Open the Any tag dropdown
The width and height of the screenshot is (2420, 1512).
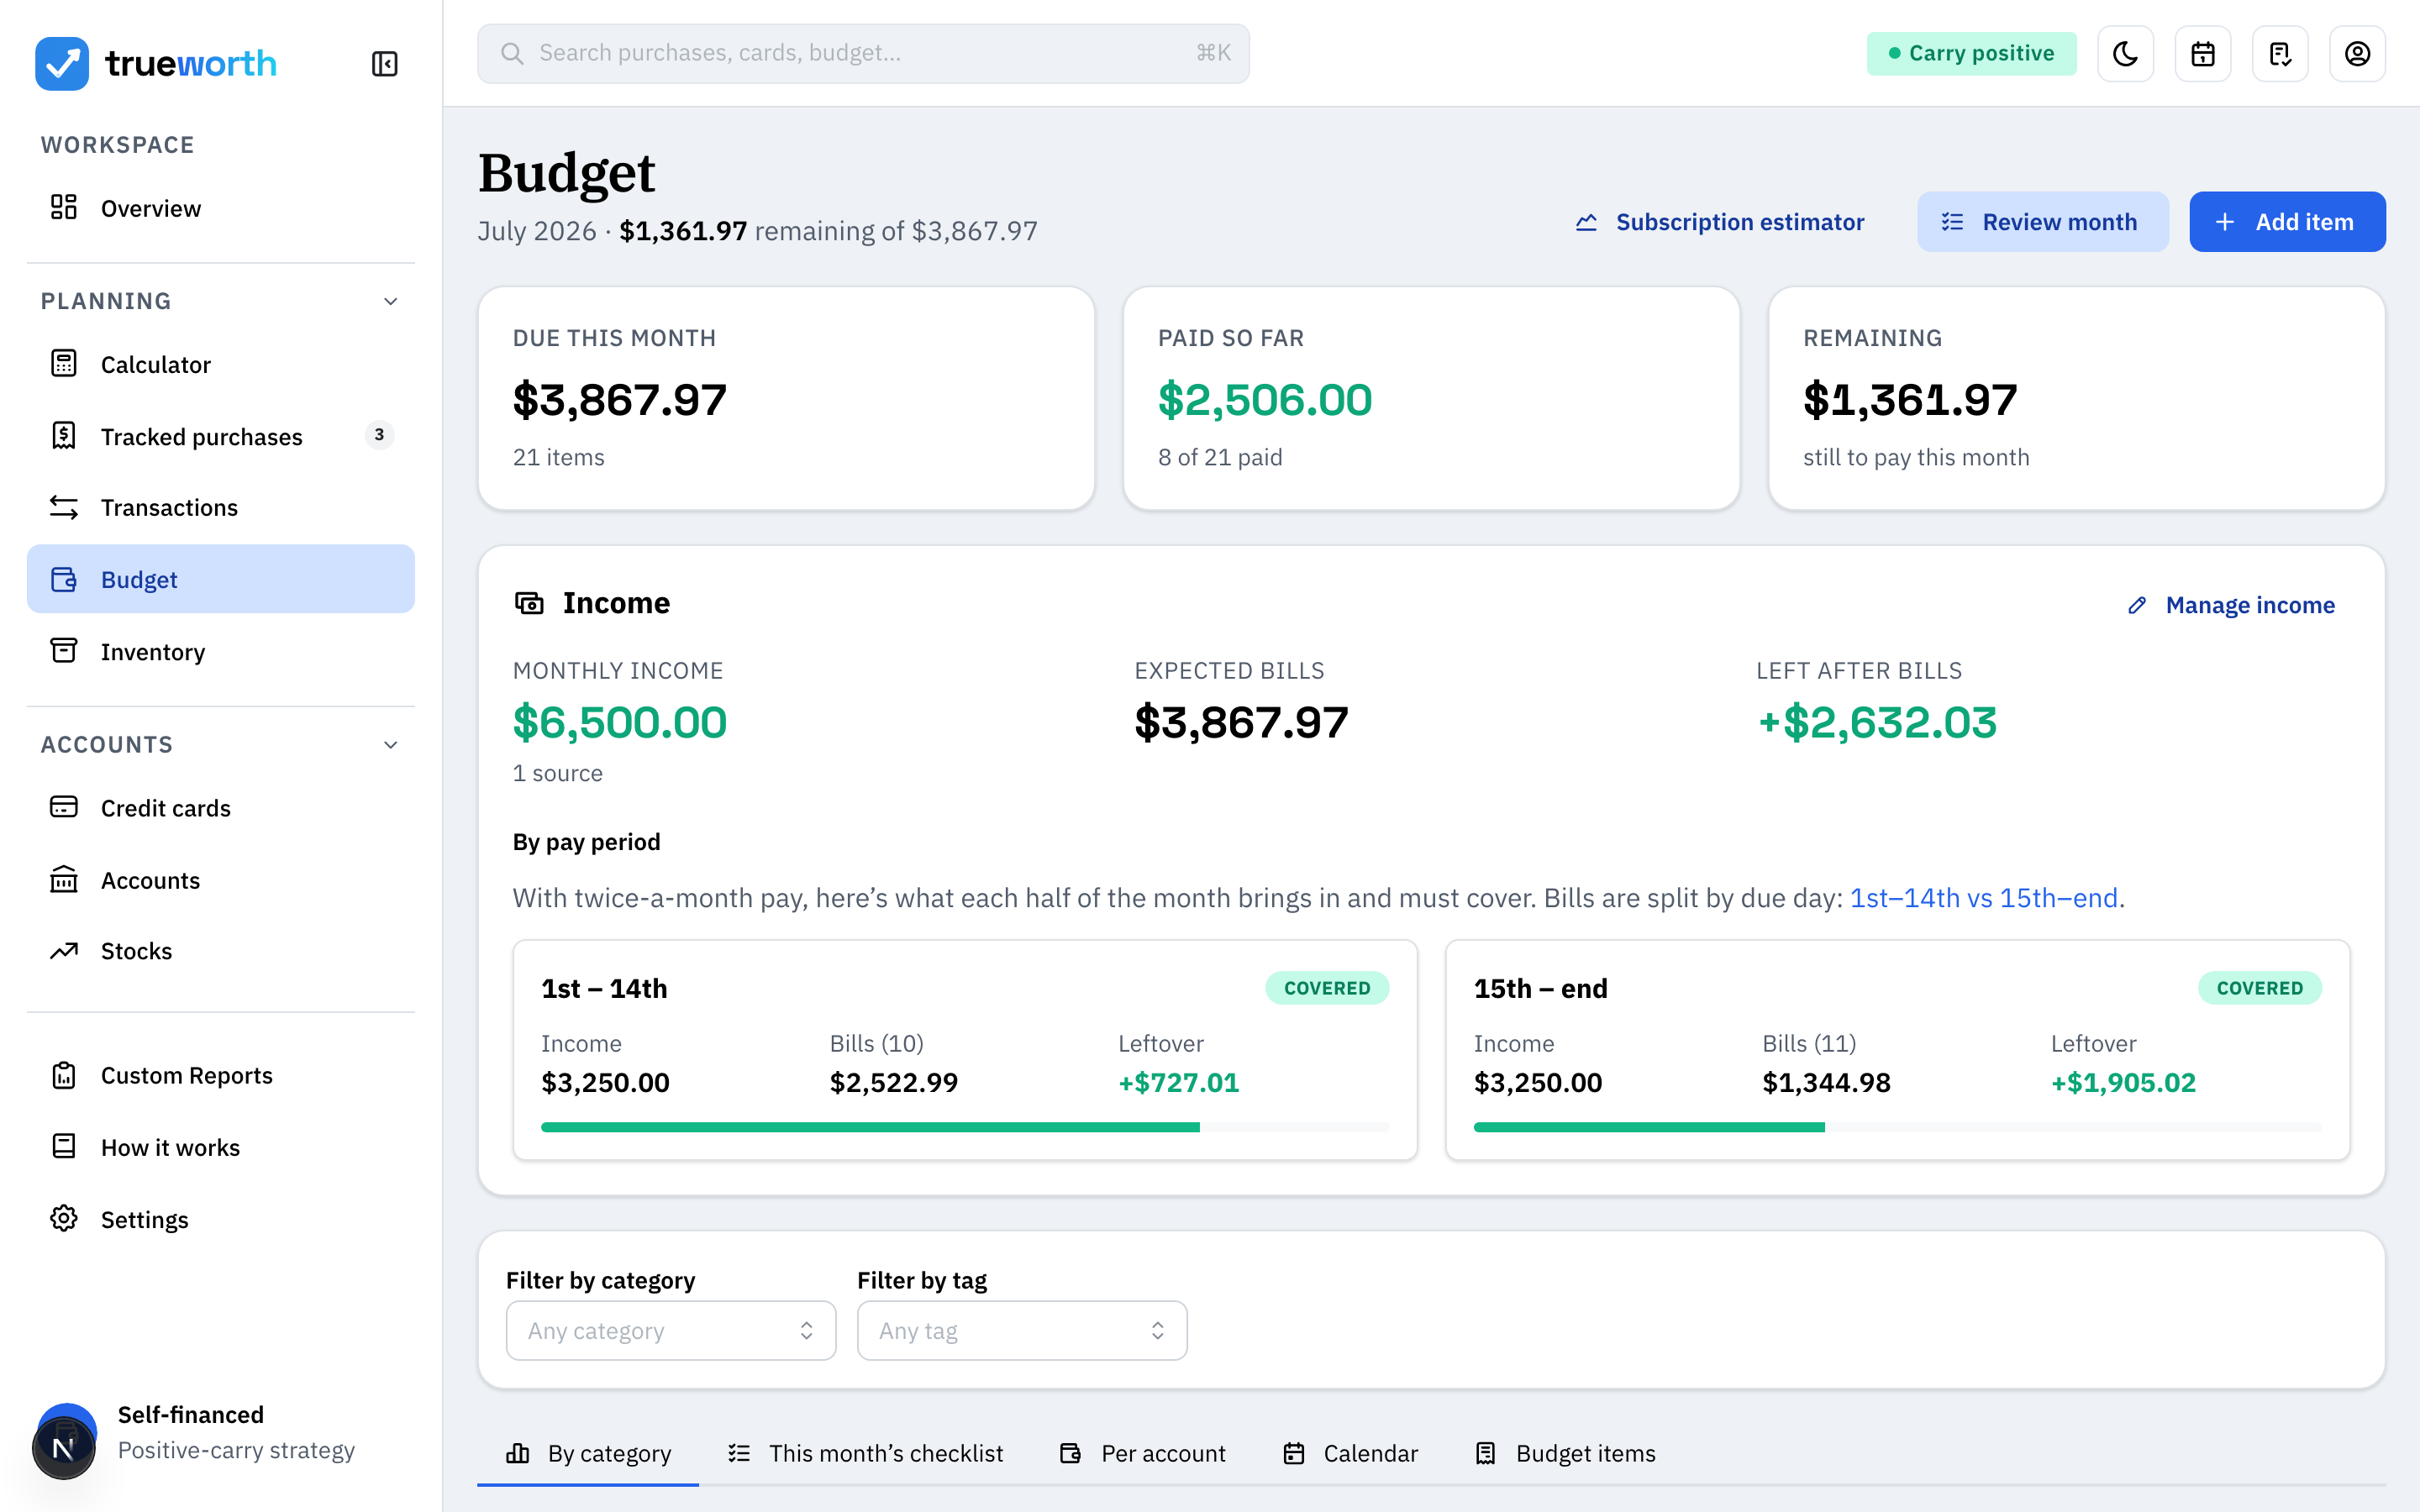[x=1022, y=1330]
